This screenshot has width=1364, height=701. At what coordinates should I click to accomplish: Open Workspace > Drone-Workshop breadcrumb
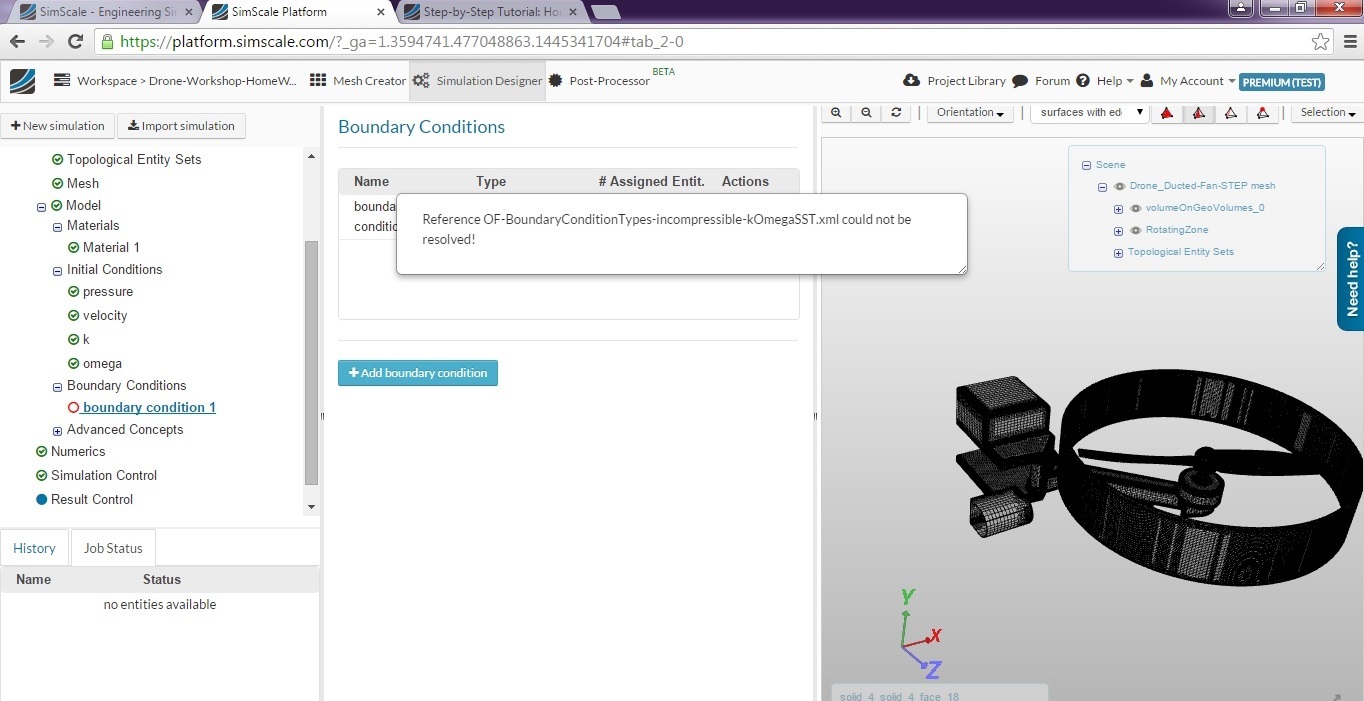coord(176,81)
